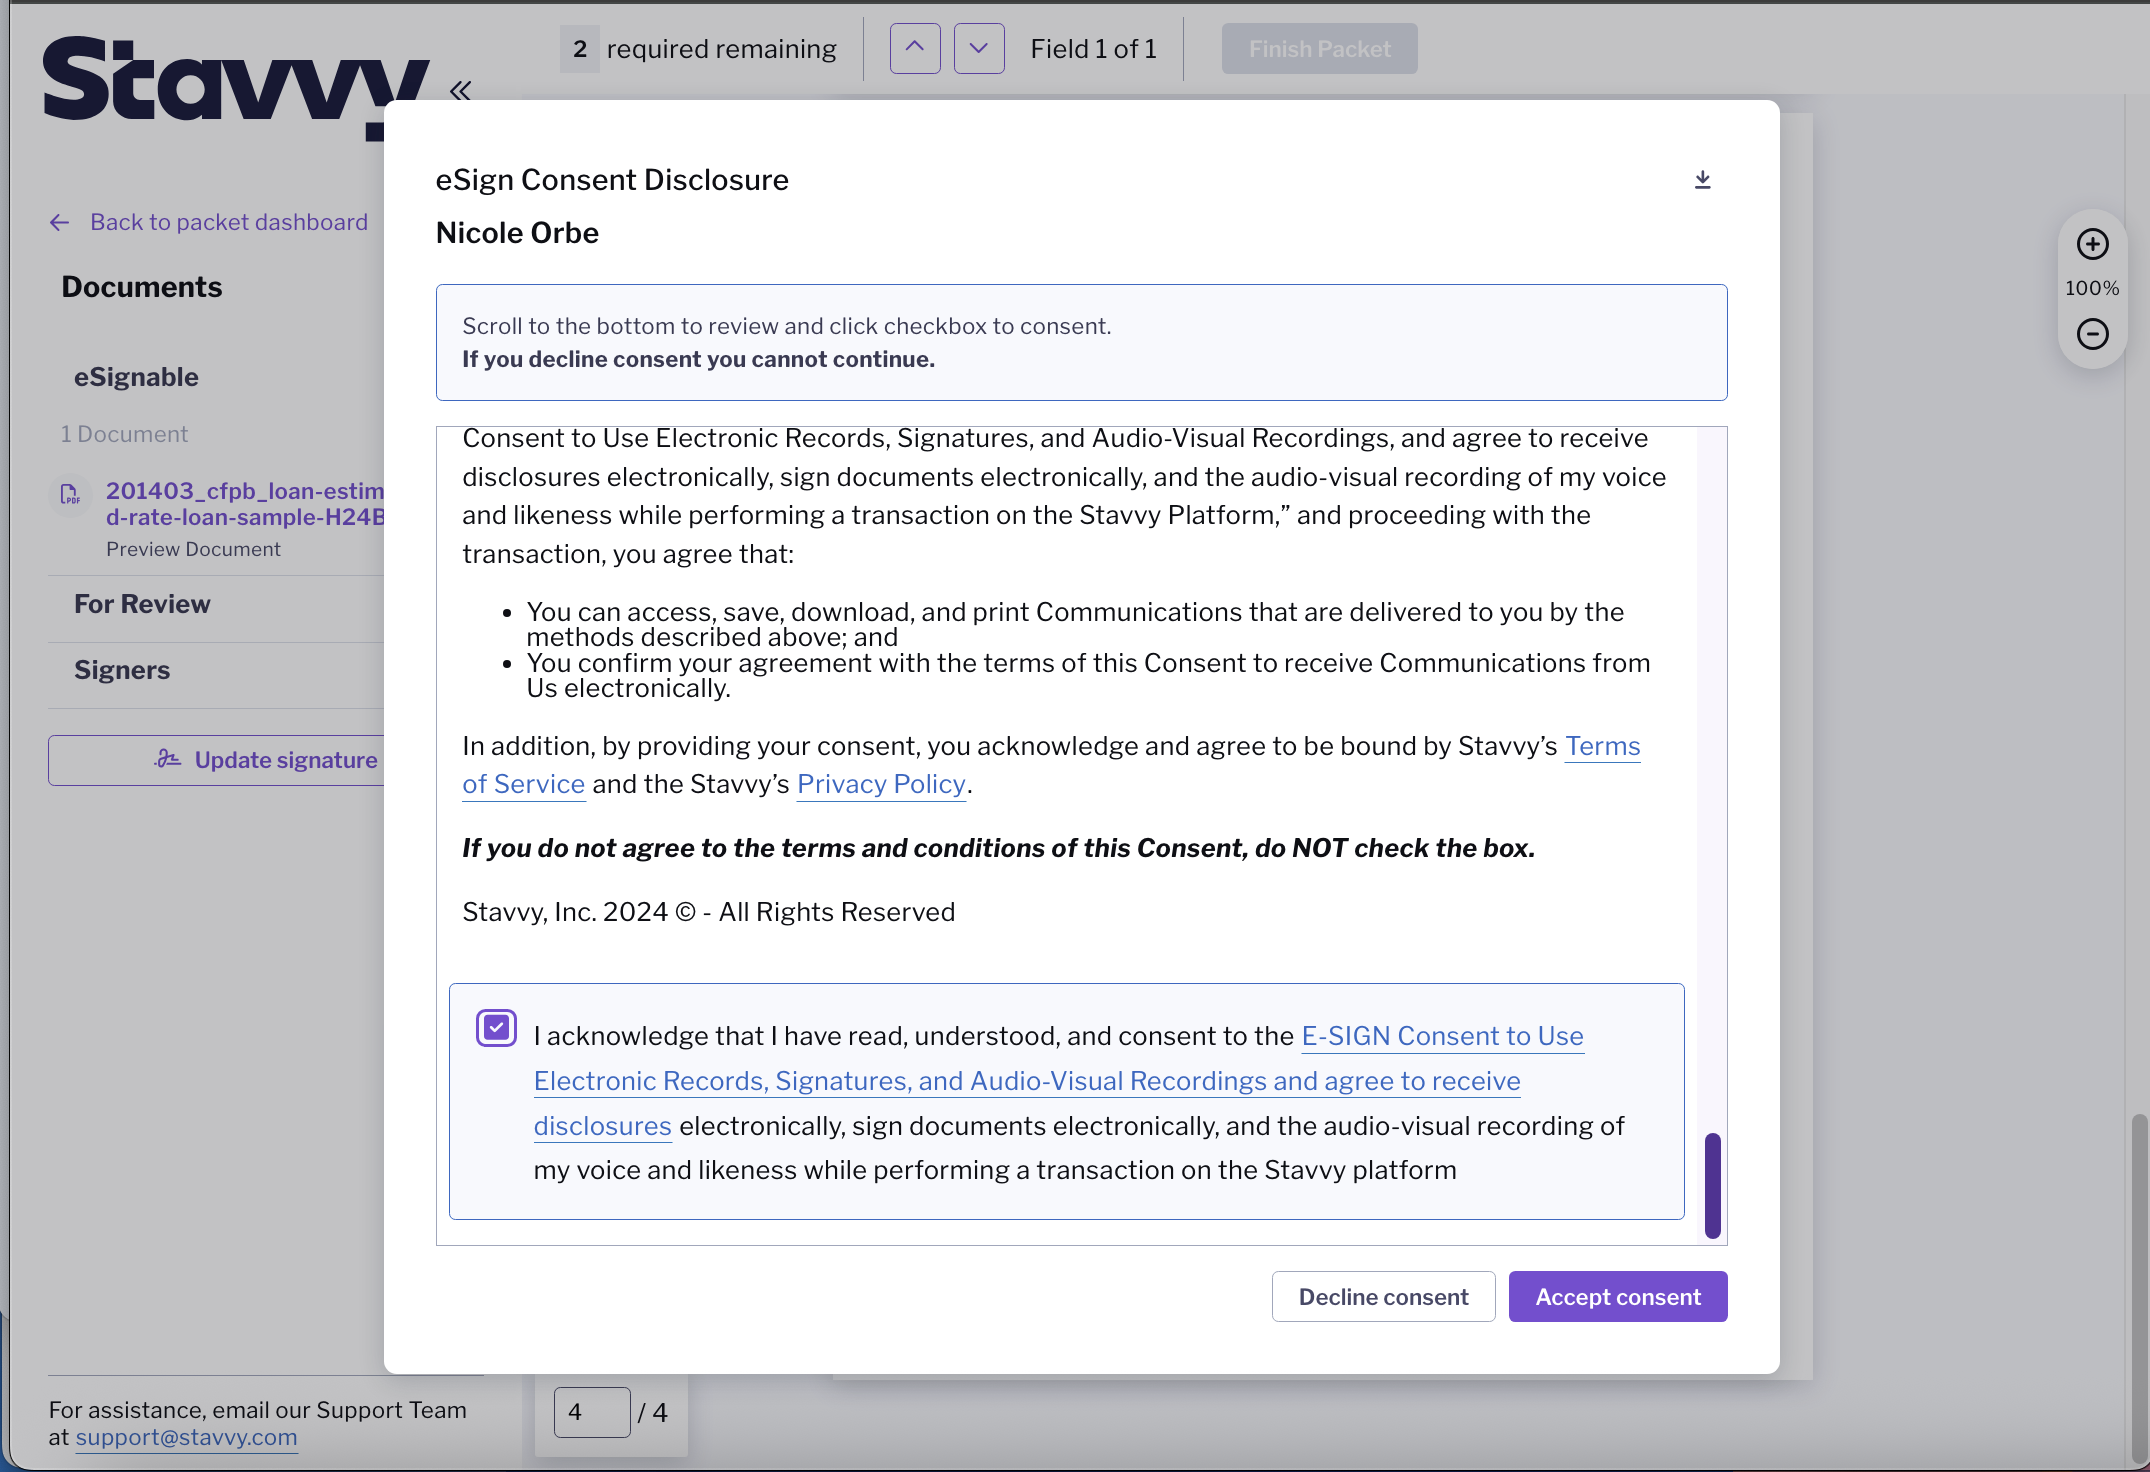Click 'If you decline consent' notice
Image resolution: width=2150 pixels, height=1472 pixels.
698,359
